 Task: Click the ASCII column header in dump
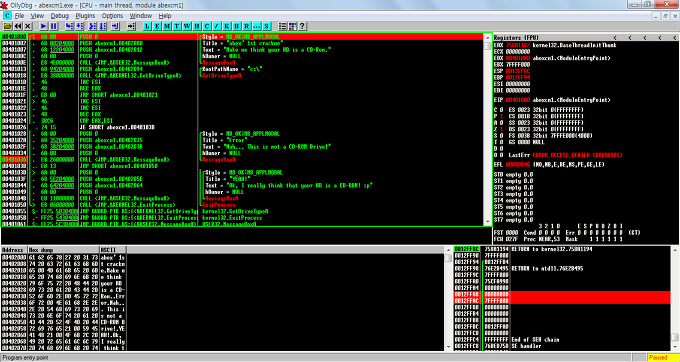click(x=113, y=250)
